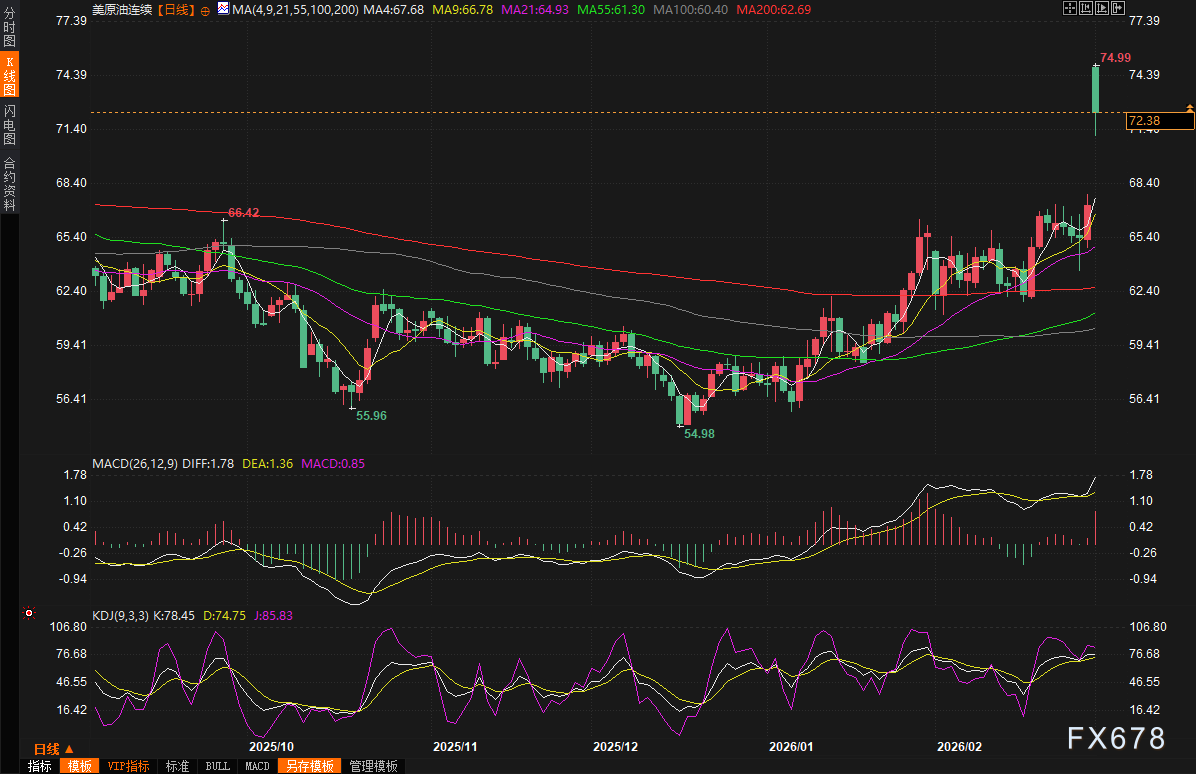
Task: Select the K线图 side tab
Action: pos(9,75)
